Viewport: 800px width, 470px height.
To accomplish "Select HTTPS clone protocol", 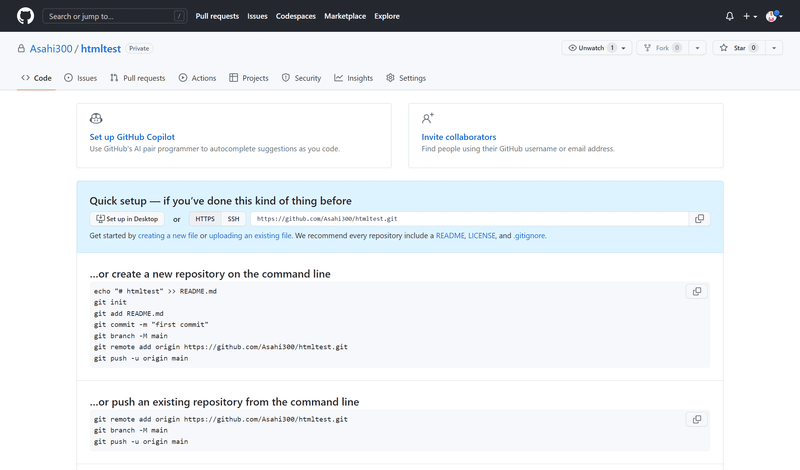I will pyautogui.click(x=205, y=219).
